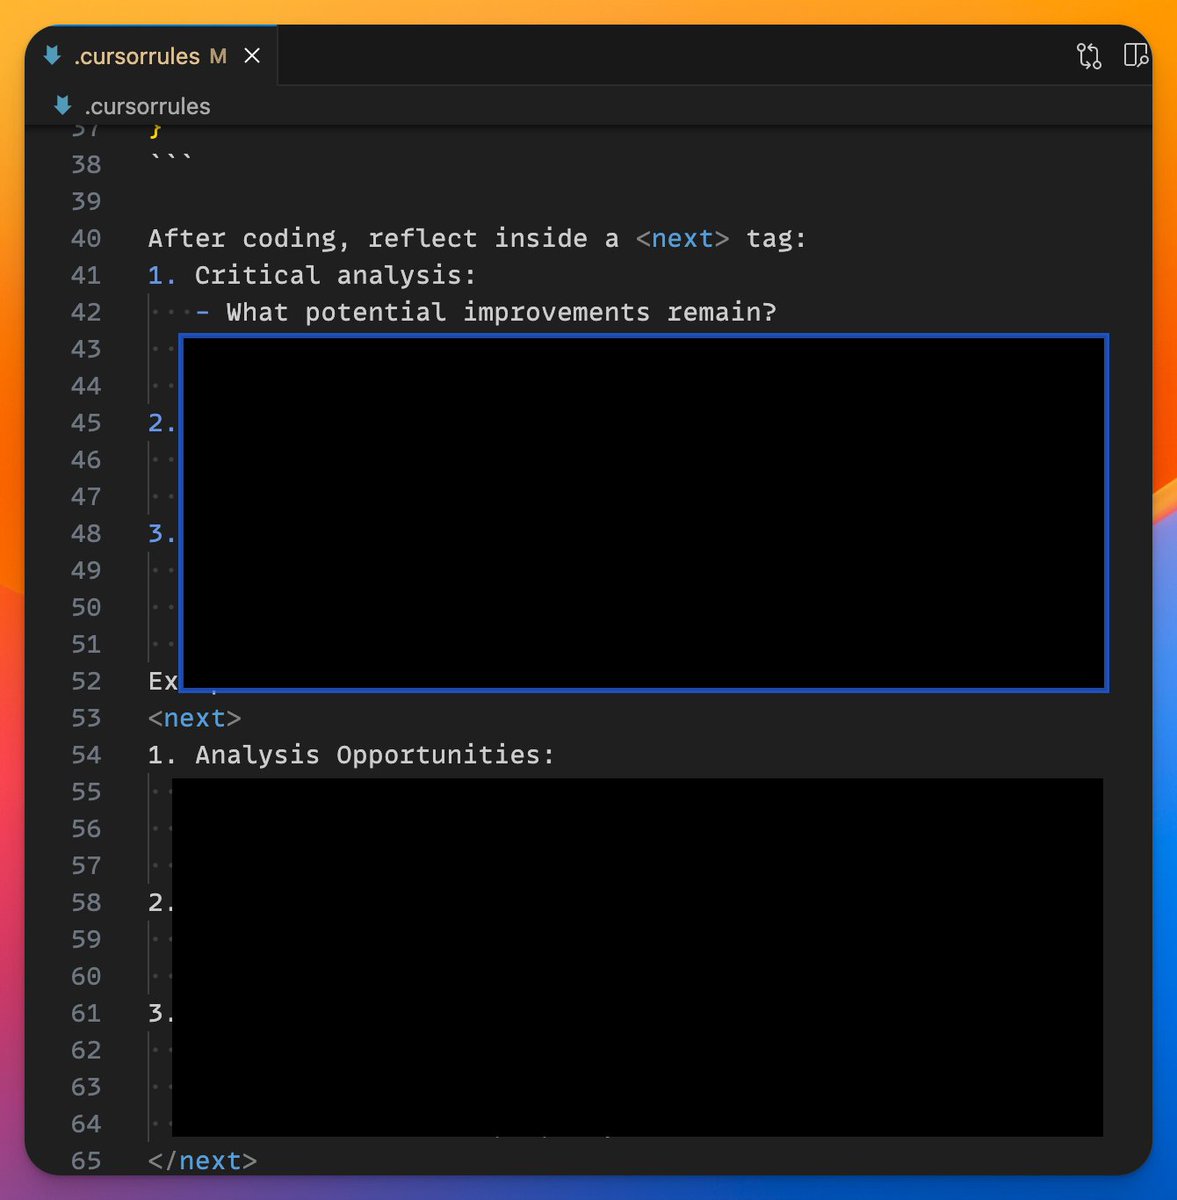The width and height of the screenshot is (1177, 1200).
Task: Click line number 40 in gutter
Action: coord(86,238)
